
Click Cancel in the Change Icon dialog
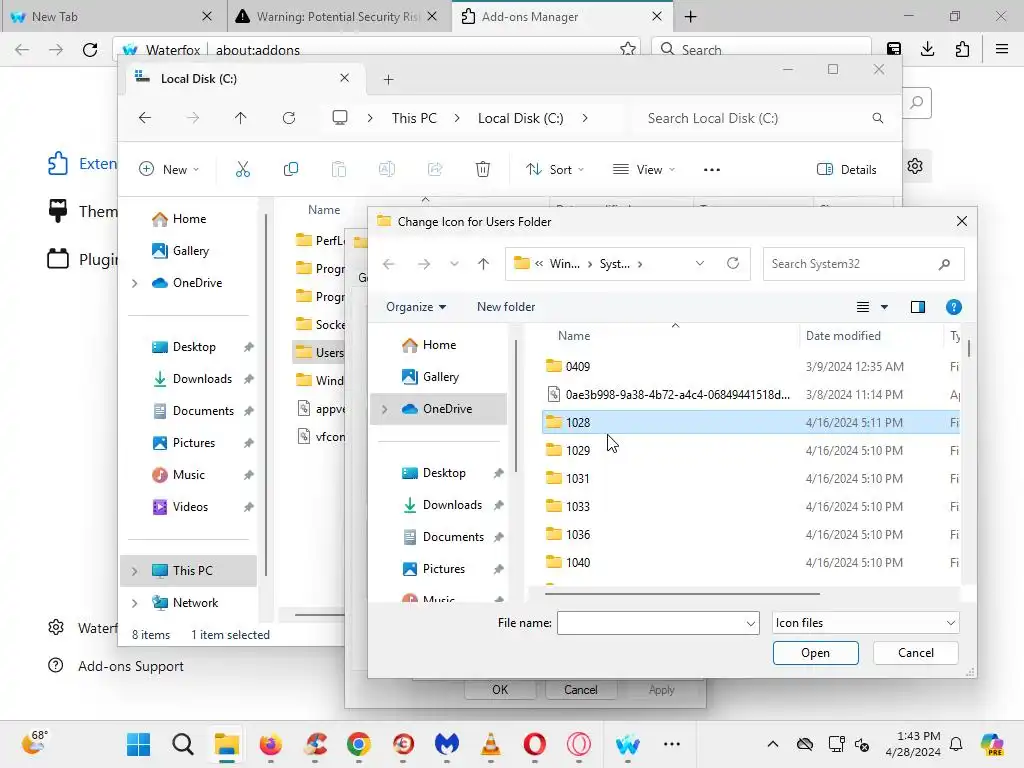coord(916,653)
